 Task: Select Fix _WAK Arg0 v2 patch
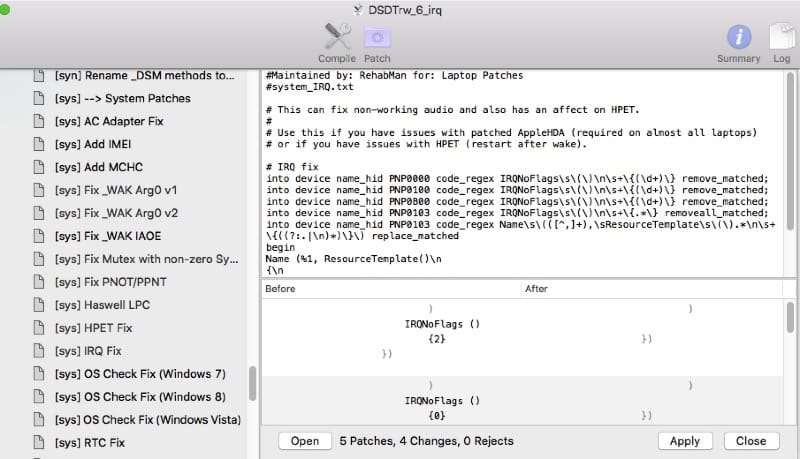116,213
